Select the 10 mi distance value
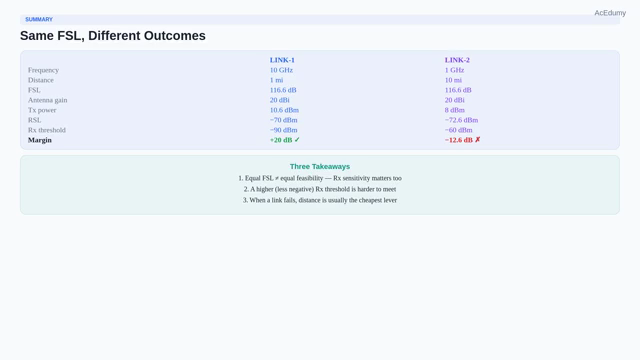The width and height of the screenshot is (640, 360). [453, 80]
